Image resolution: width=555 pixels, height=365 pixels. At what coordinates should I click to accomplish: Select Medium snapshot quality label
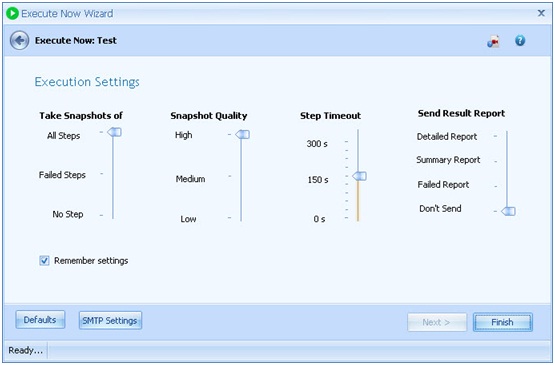pos(190,179)
